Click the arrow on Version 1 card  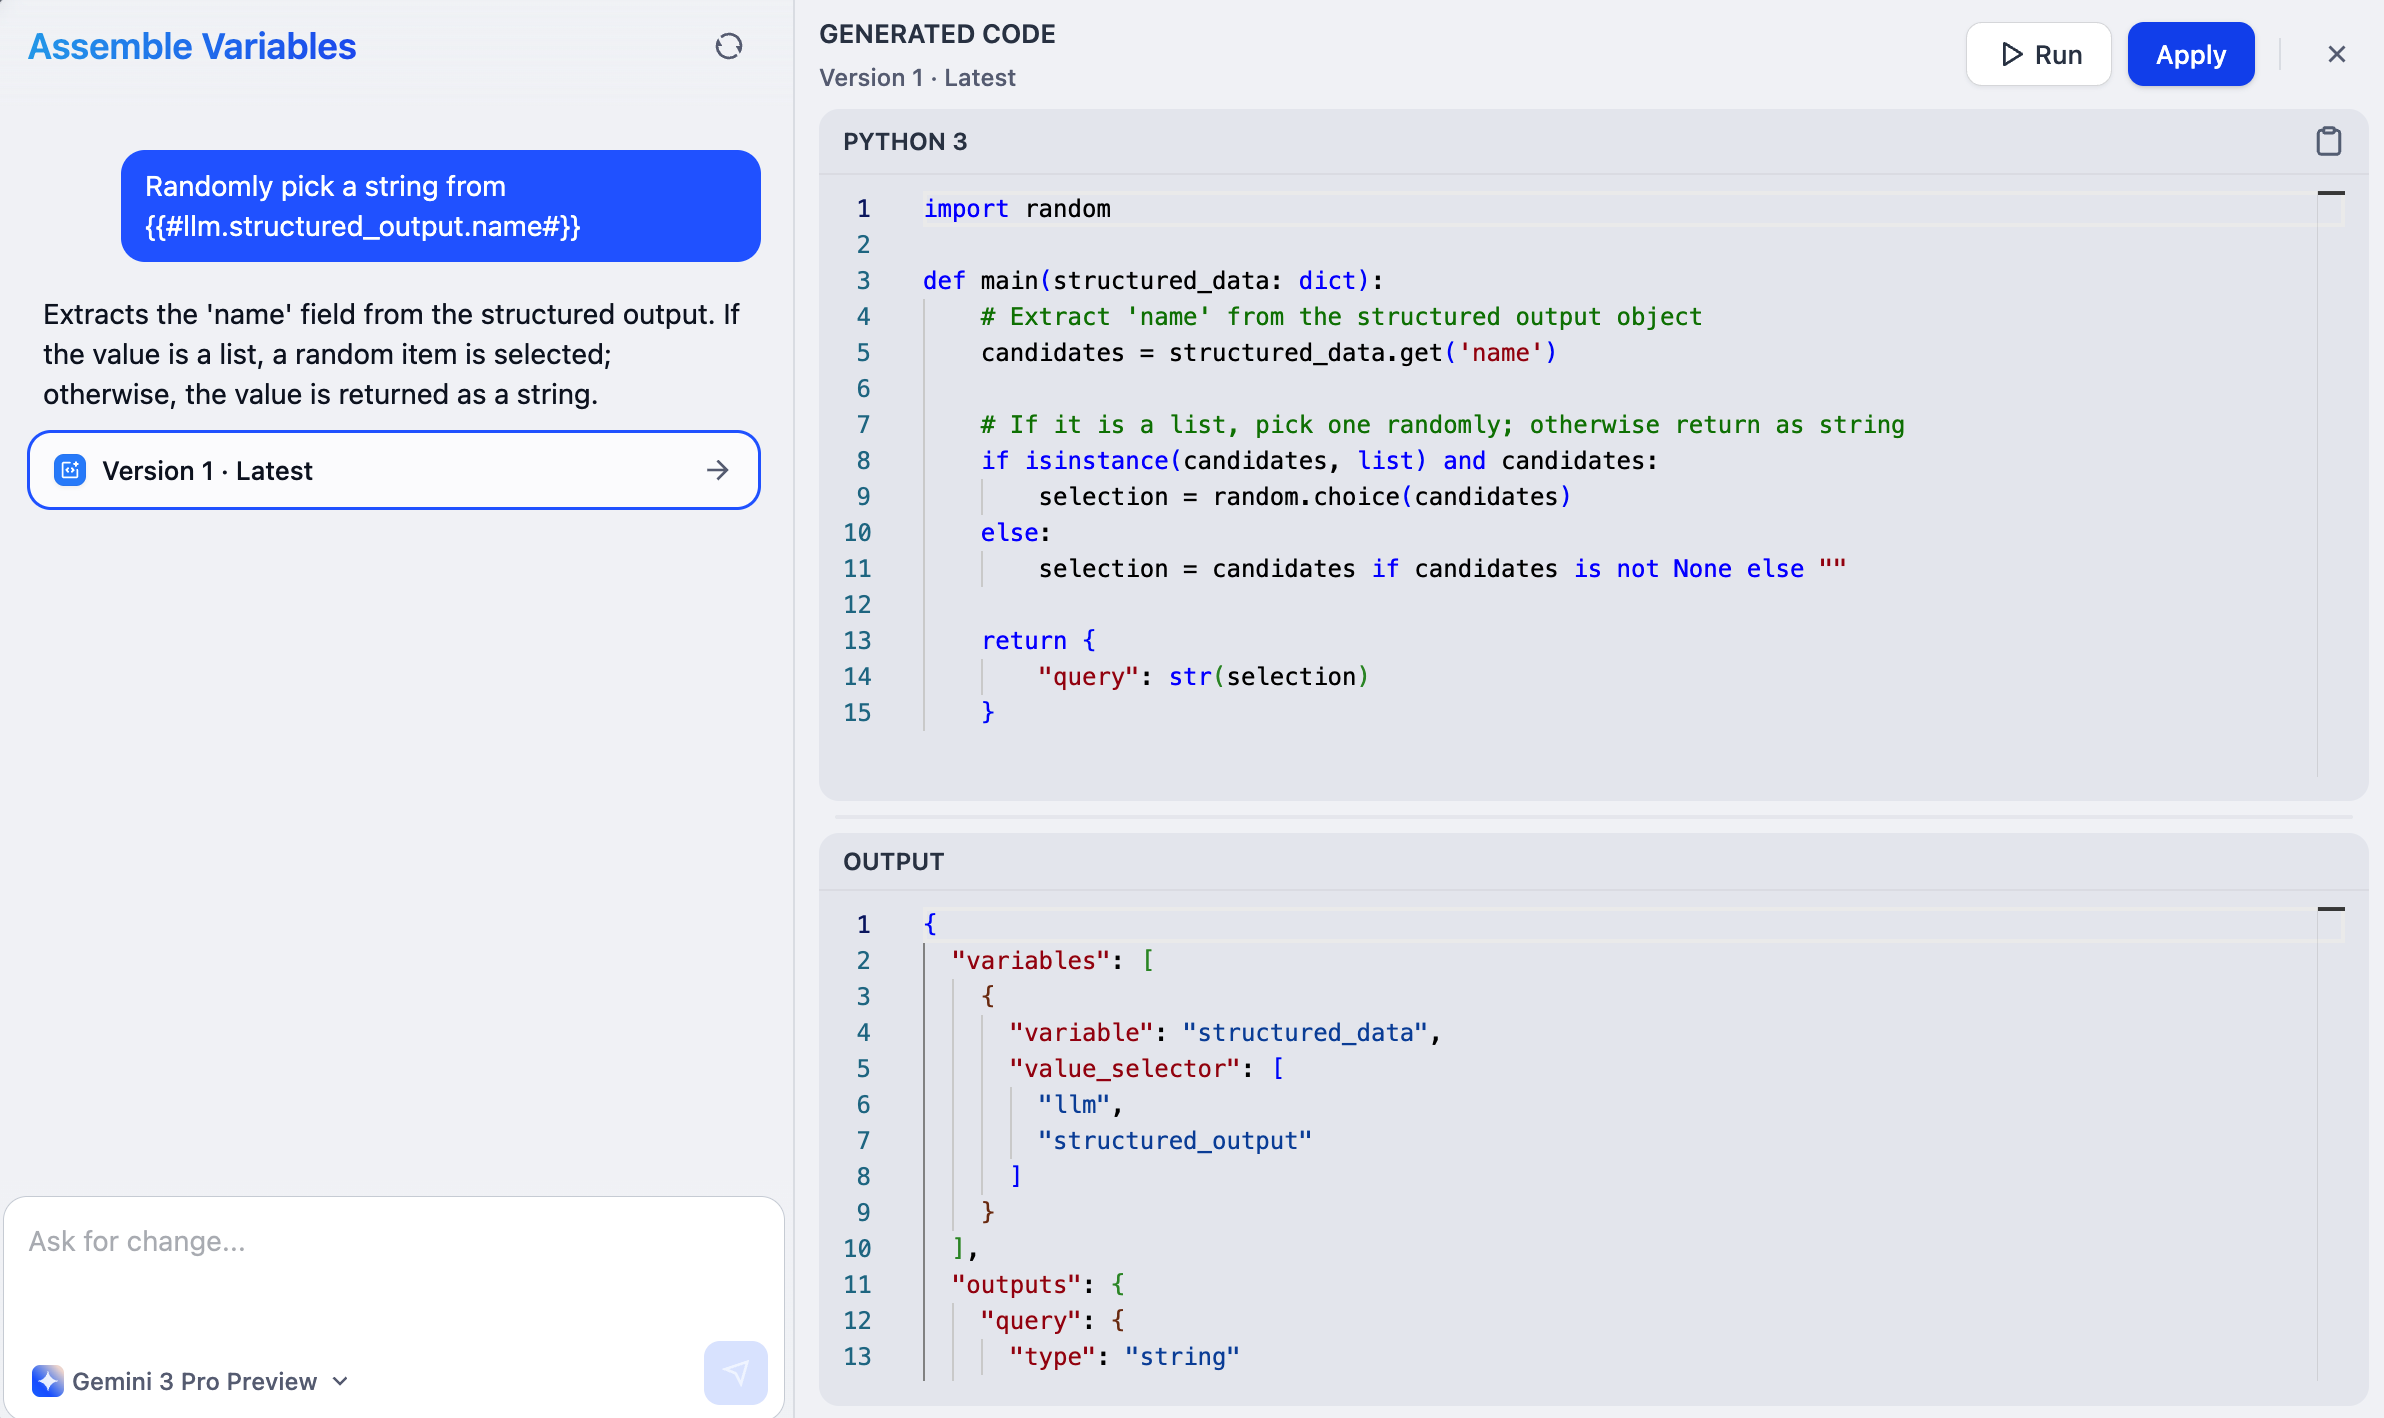coord(718,470)
